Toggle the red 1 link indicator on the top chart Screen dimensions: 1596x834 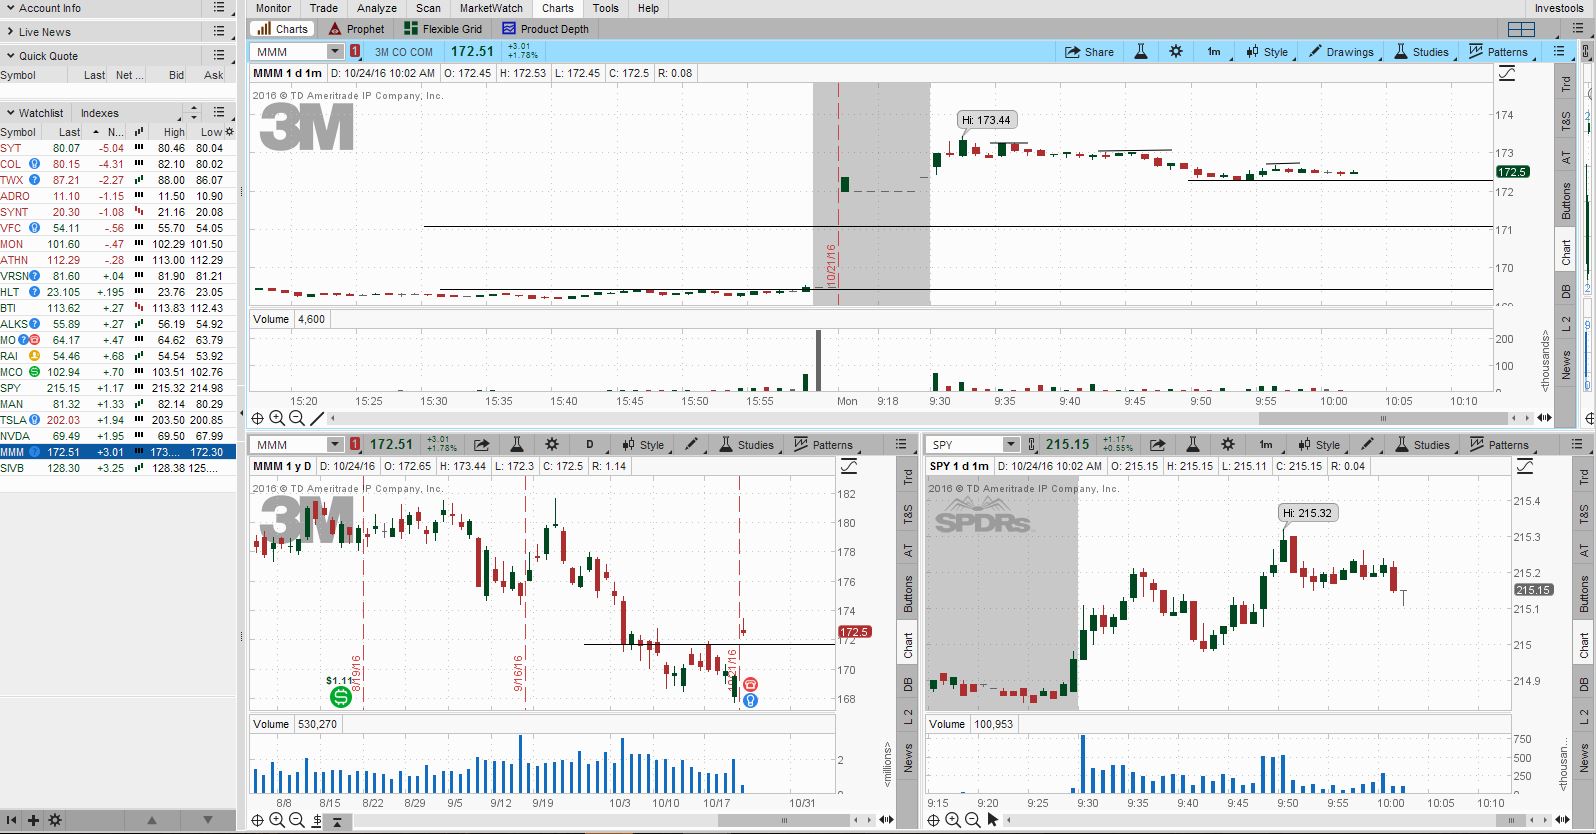355,52
